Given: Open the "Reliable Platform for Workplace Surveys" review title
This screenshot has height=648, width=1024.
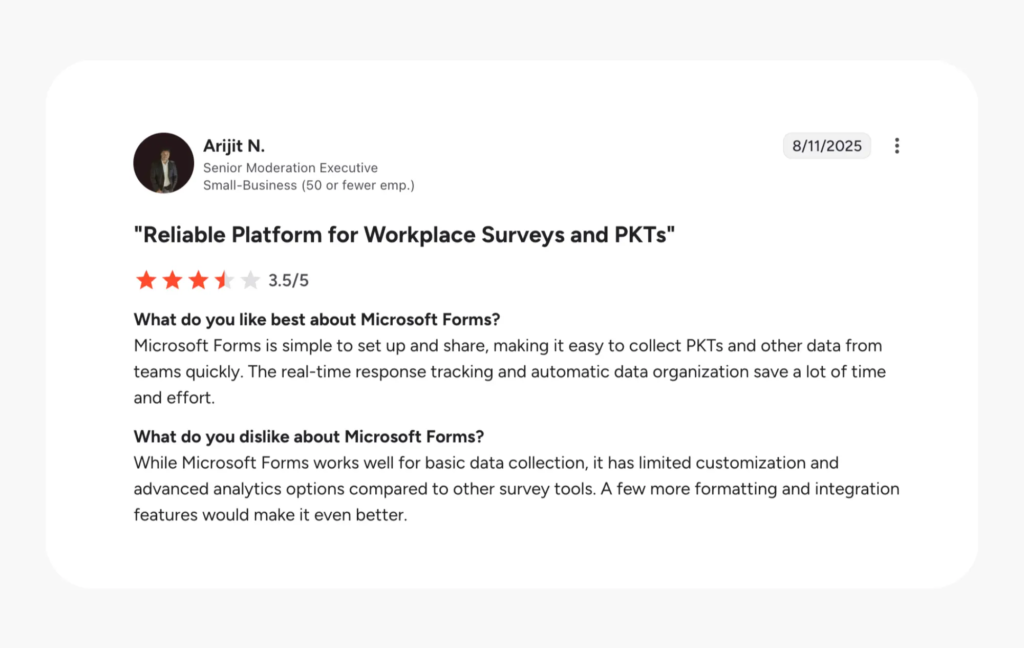Looking at the screenshot, I should pos(405,235).
